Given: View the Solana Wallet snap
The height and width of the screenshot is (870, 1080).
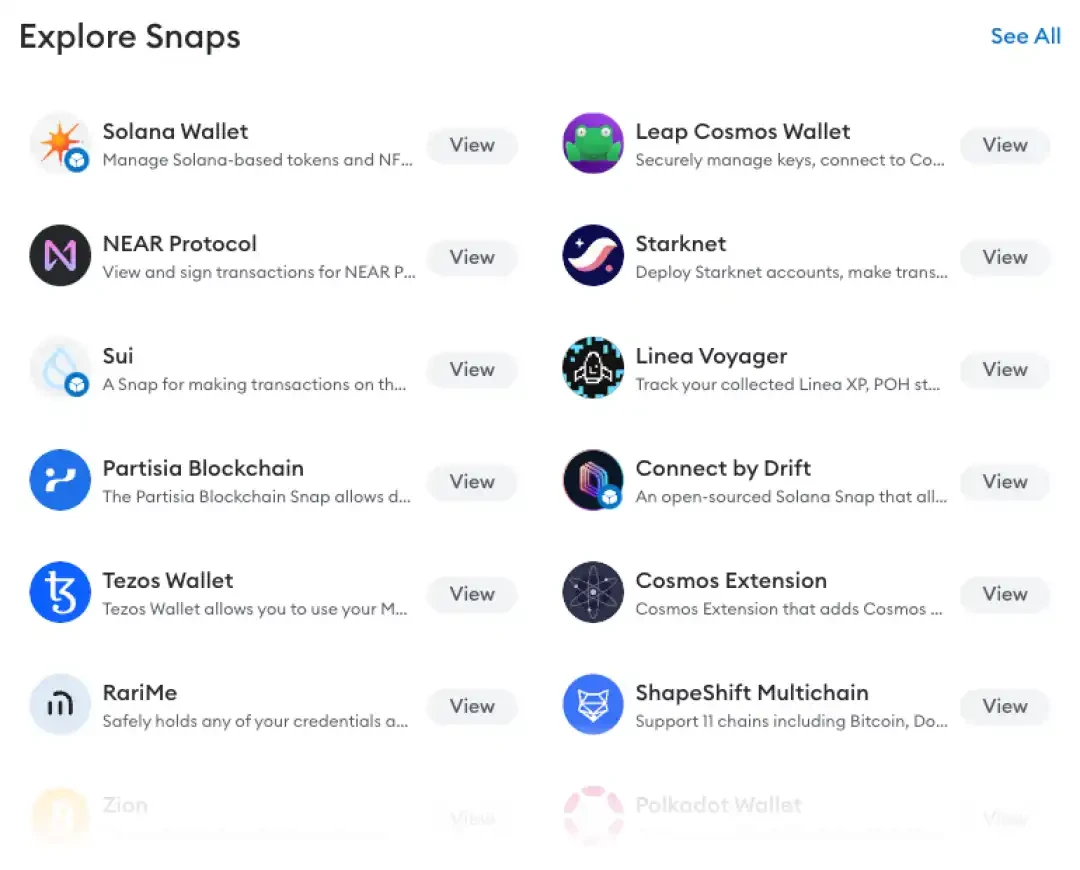Looking at the screenshot, I should (x=471, y=146).
